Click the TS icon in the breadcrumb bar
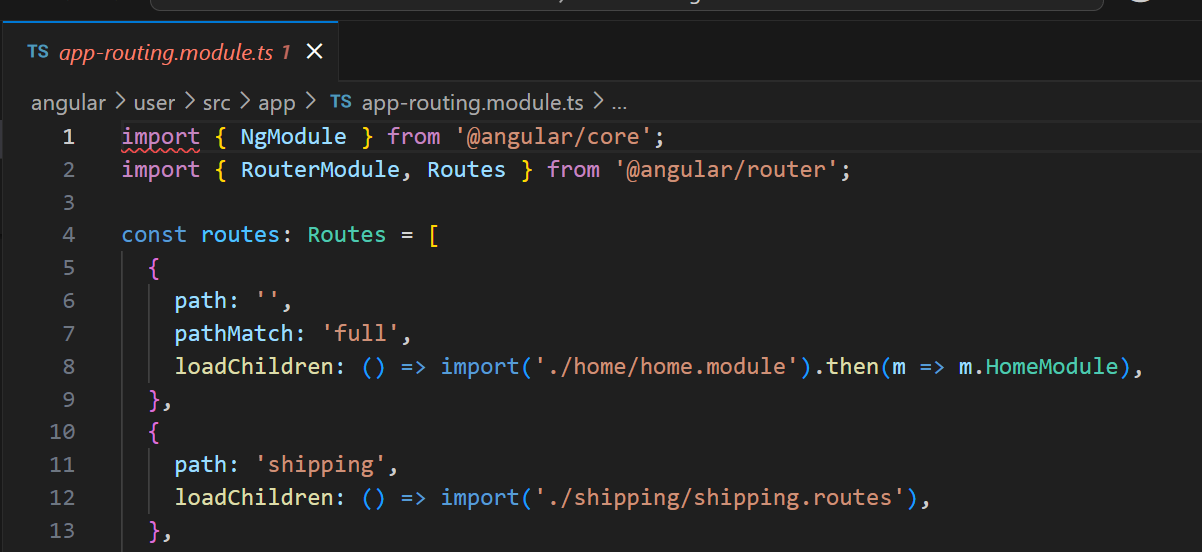Screen dimensions: 1202x552 click(341, 102)
